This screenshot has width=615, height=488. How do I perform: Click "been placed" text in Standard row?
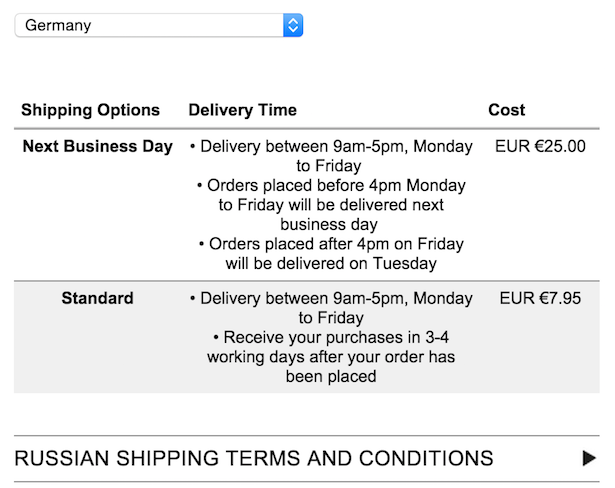(331, 376)
